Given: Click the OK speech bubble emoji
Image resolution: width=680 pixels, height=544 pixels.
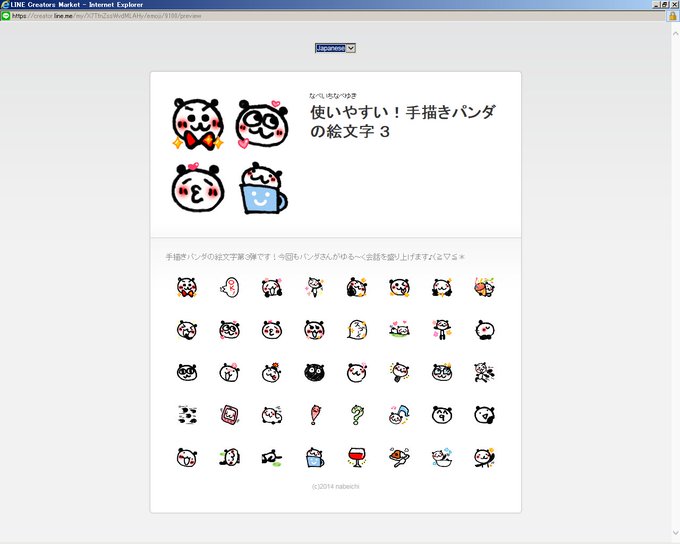Looking at the screenshot, I should pyautogui.click(x=229, y=287).
